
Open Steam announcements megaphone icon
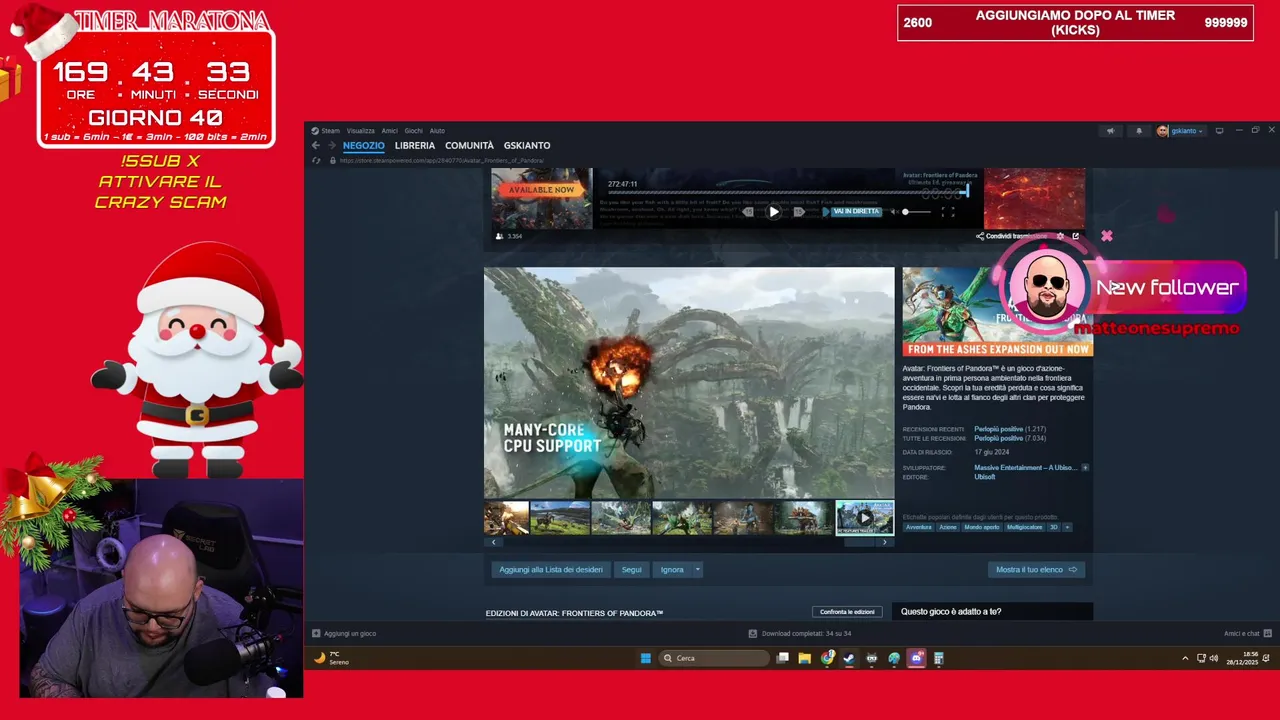pos(1110,131)
